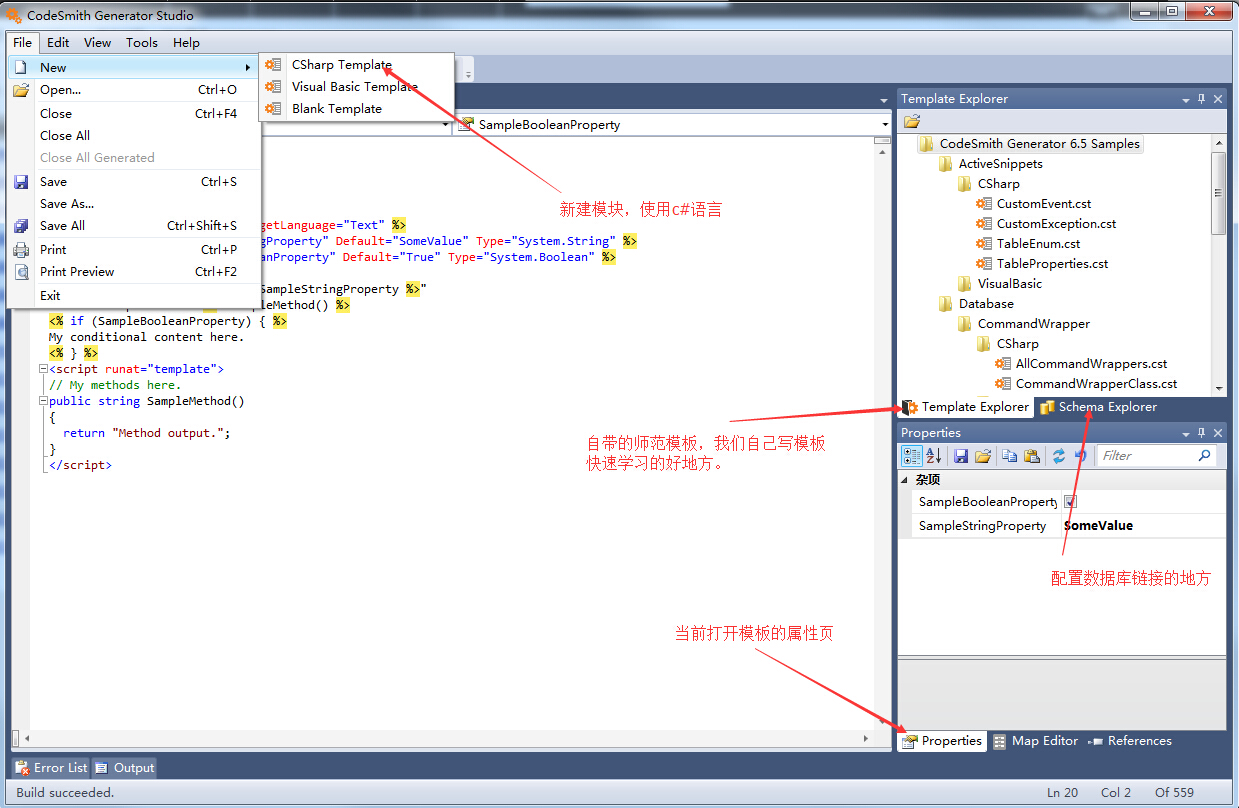Open CustomException.cst template

coord(1056,224)
